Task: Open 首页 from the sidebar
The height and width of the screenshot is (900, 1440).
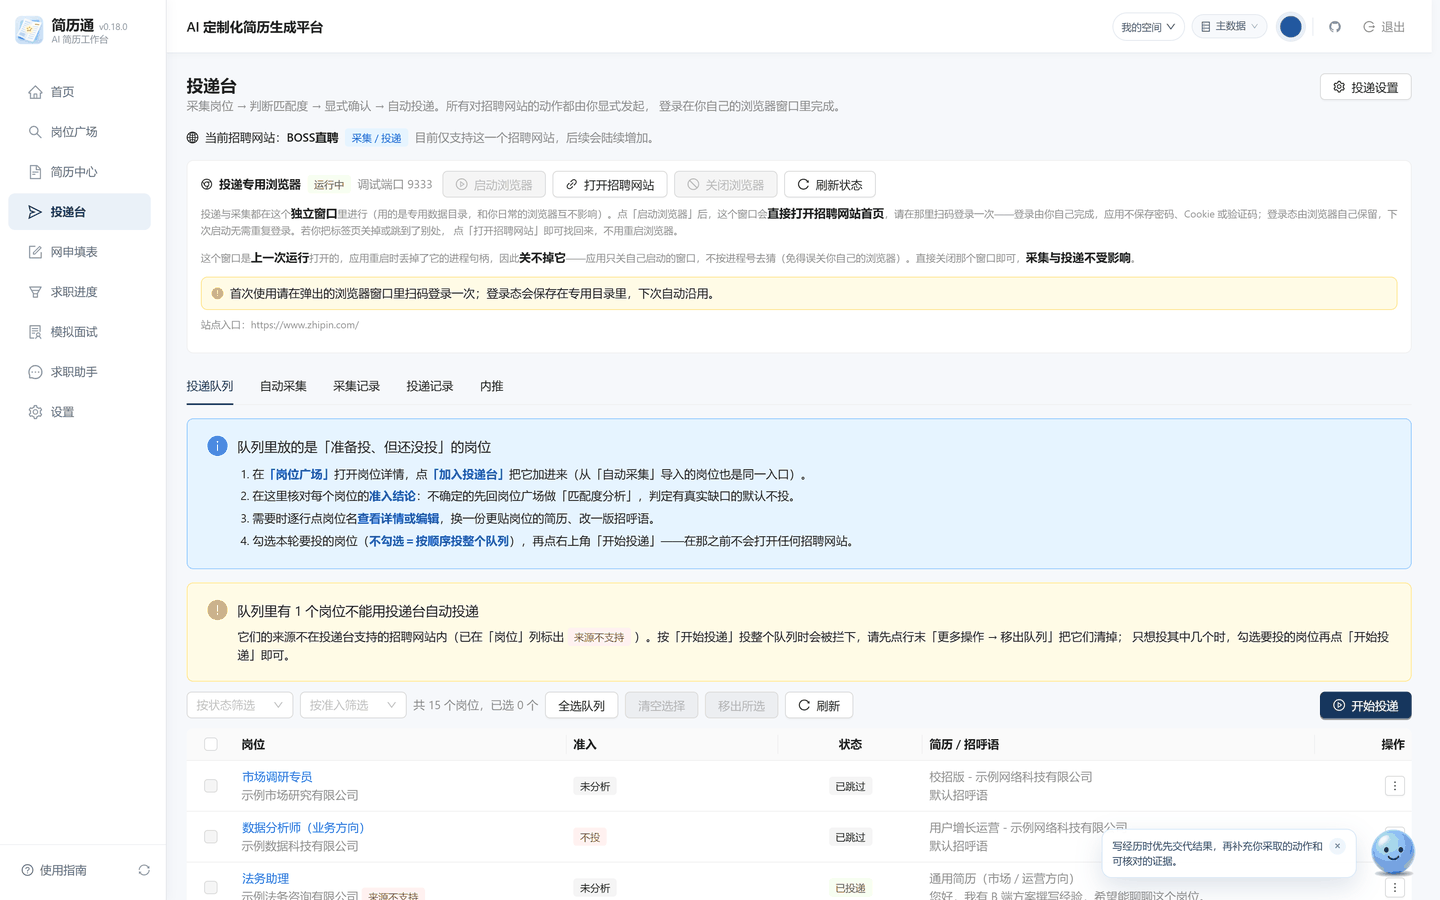Action: [x=79, y=92]
